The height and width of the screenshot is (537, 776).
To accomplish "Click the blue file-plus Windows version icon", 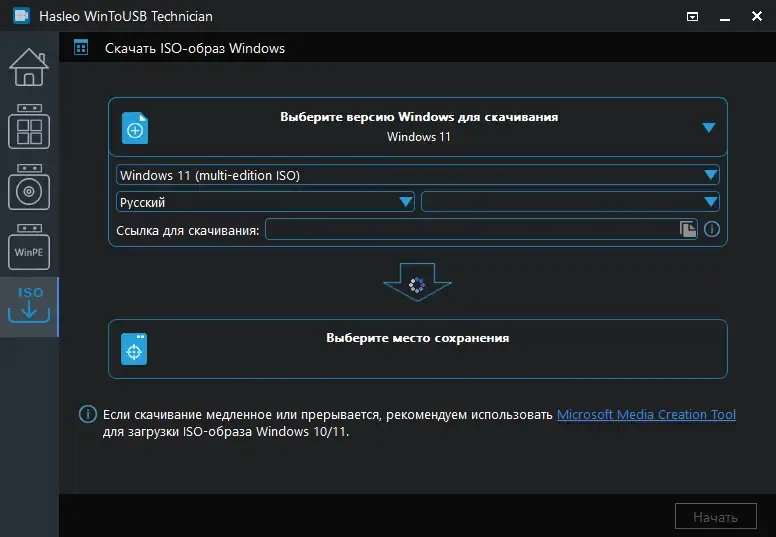I will (x=135, y=128).
